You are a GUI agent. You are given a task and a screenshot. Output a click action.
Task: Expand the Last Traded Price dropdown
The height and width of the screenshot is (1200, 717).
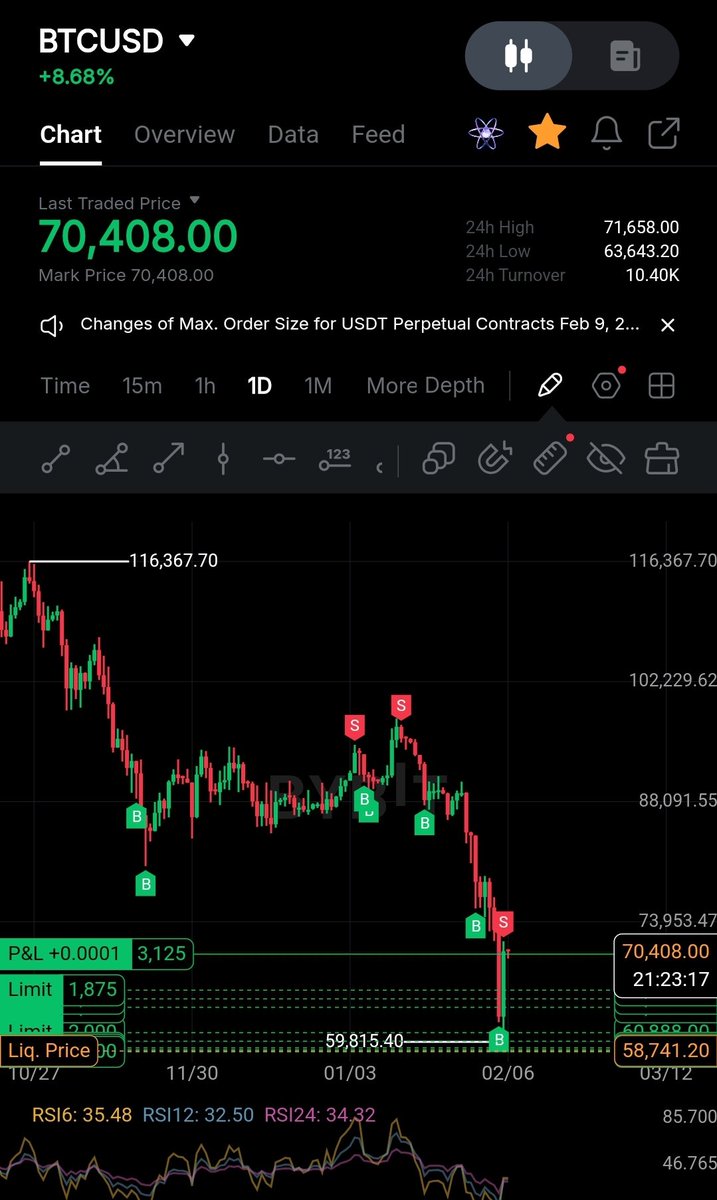(195, 201)
